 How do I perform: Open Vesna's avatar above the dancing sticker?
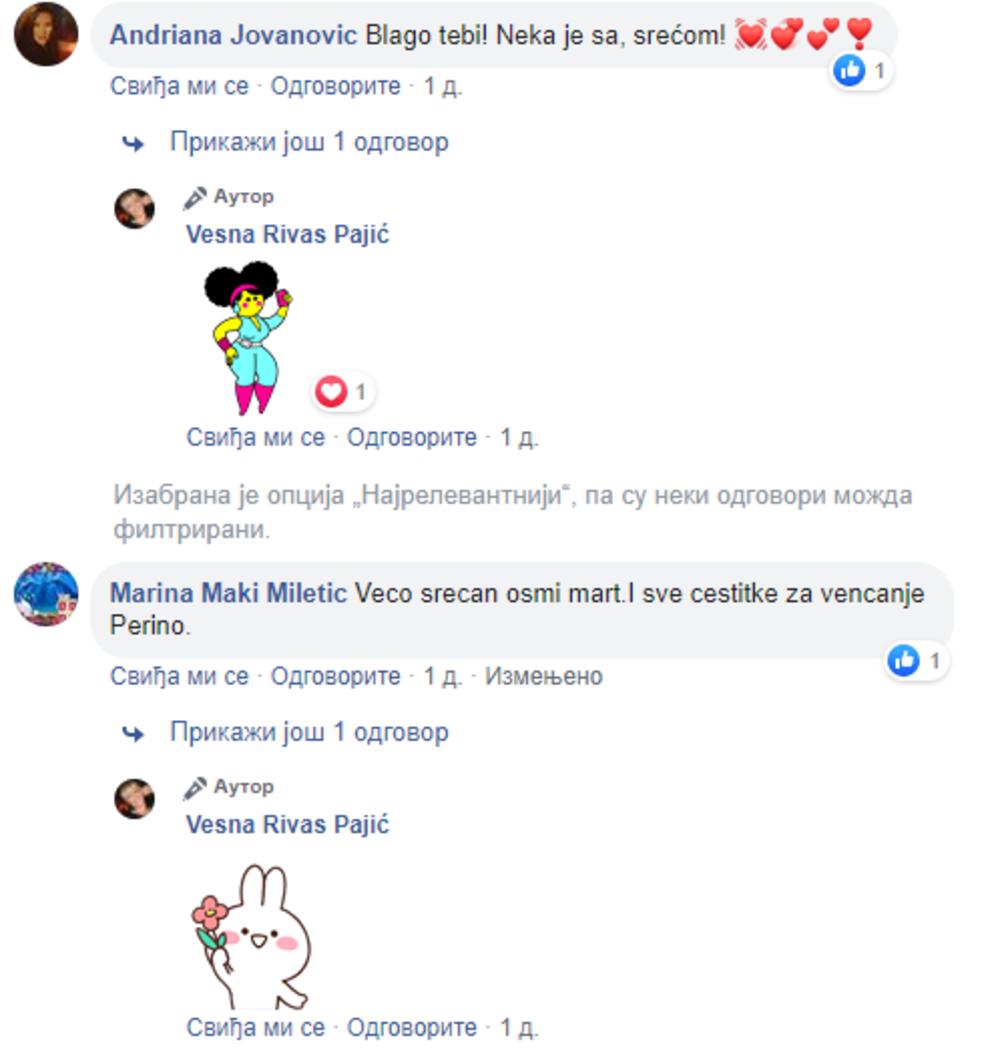coord(135,209)
